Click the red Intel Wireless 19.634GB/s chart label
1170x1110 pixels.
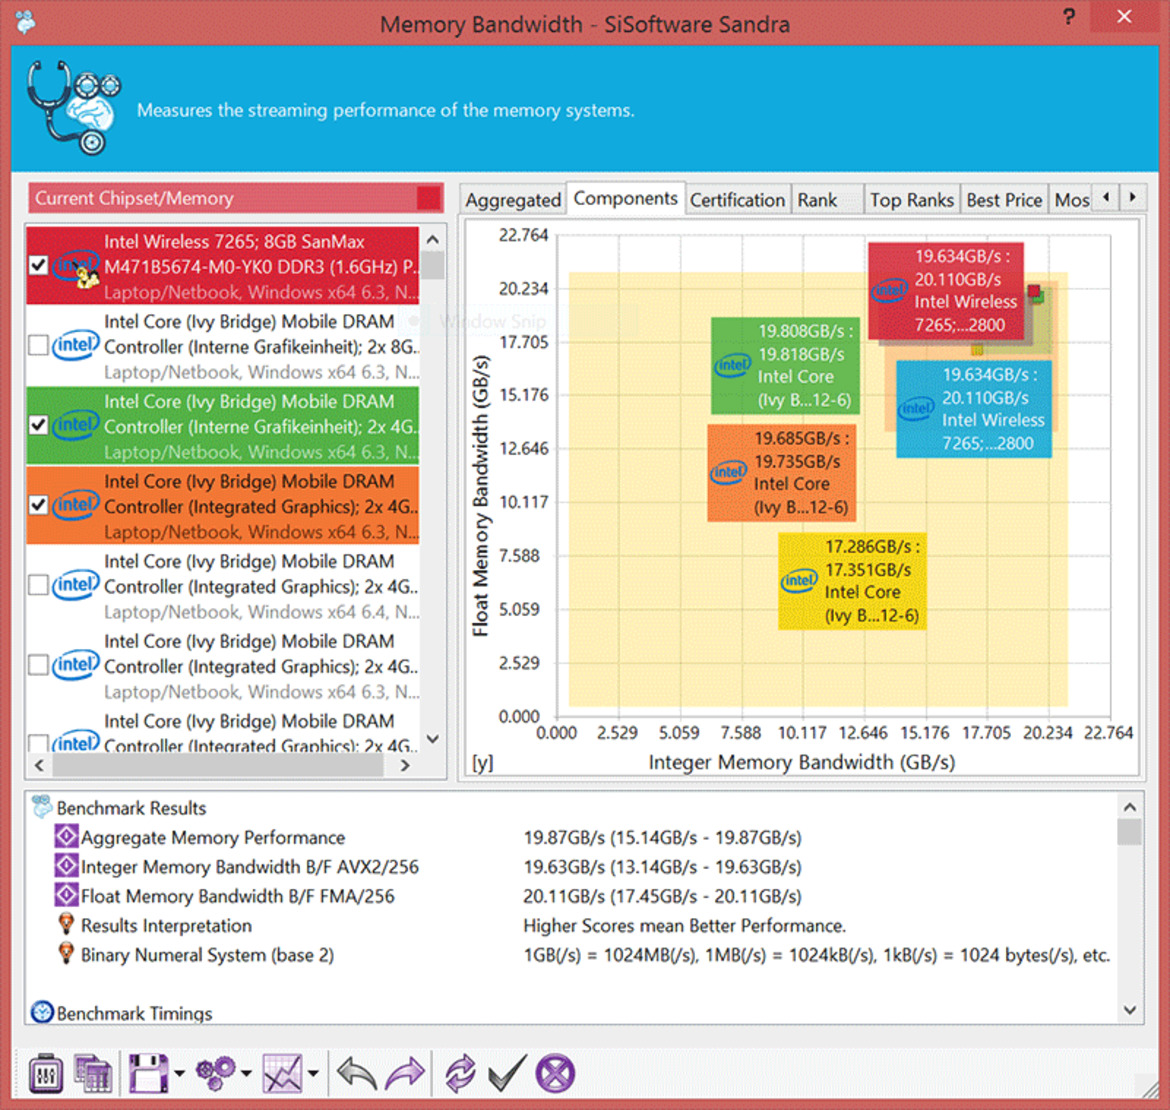point(945,290)
